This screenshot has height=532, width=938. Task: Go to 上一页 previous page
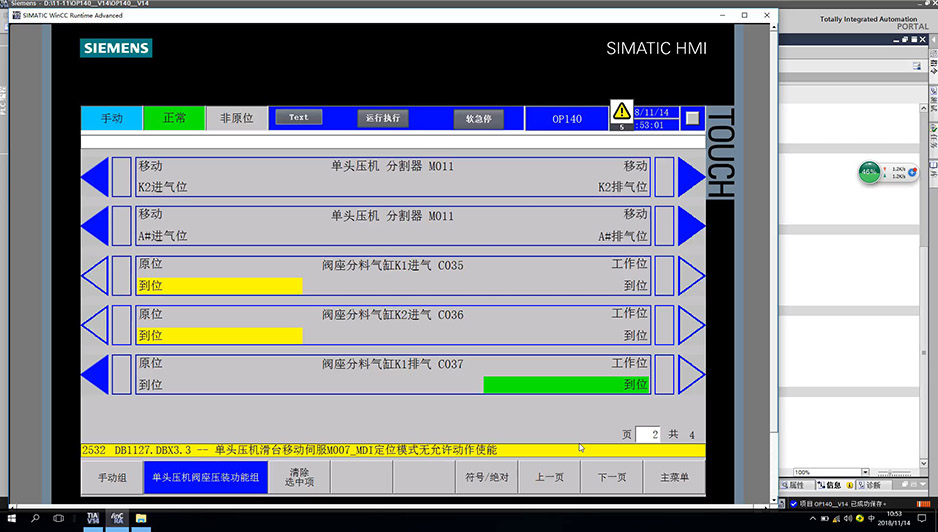pyautogui.click(x=549, y=478)
